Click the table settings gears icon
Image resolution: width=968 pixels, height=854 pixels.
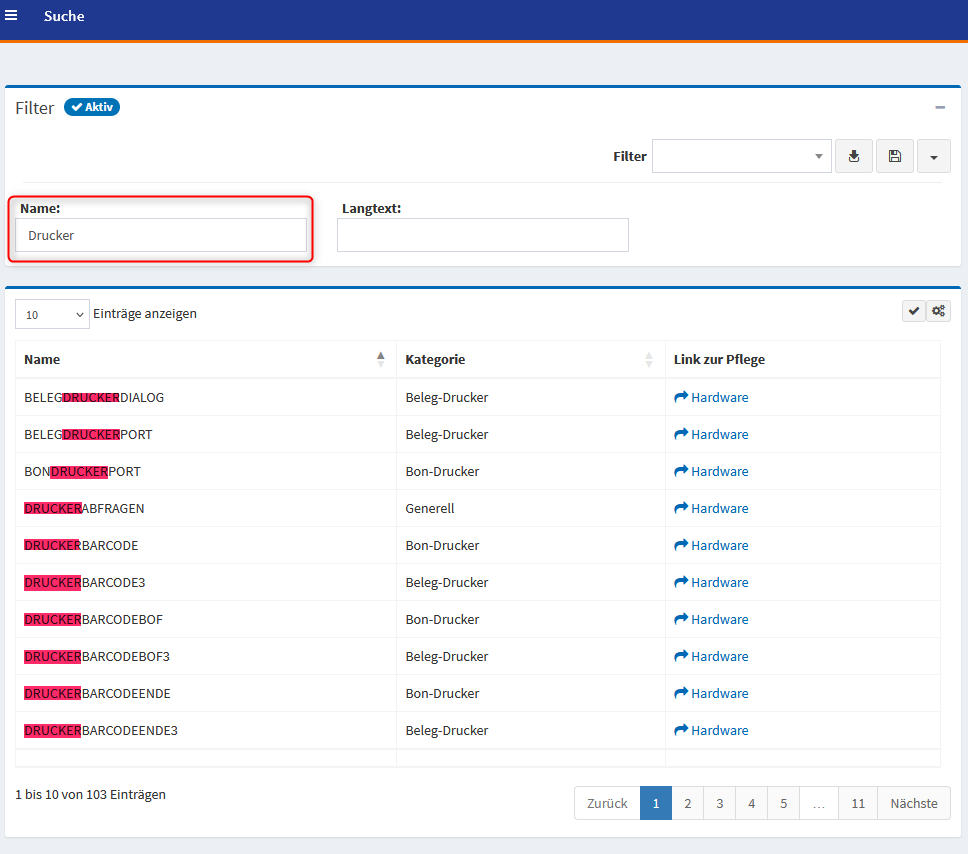coord(939,311)
